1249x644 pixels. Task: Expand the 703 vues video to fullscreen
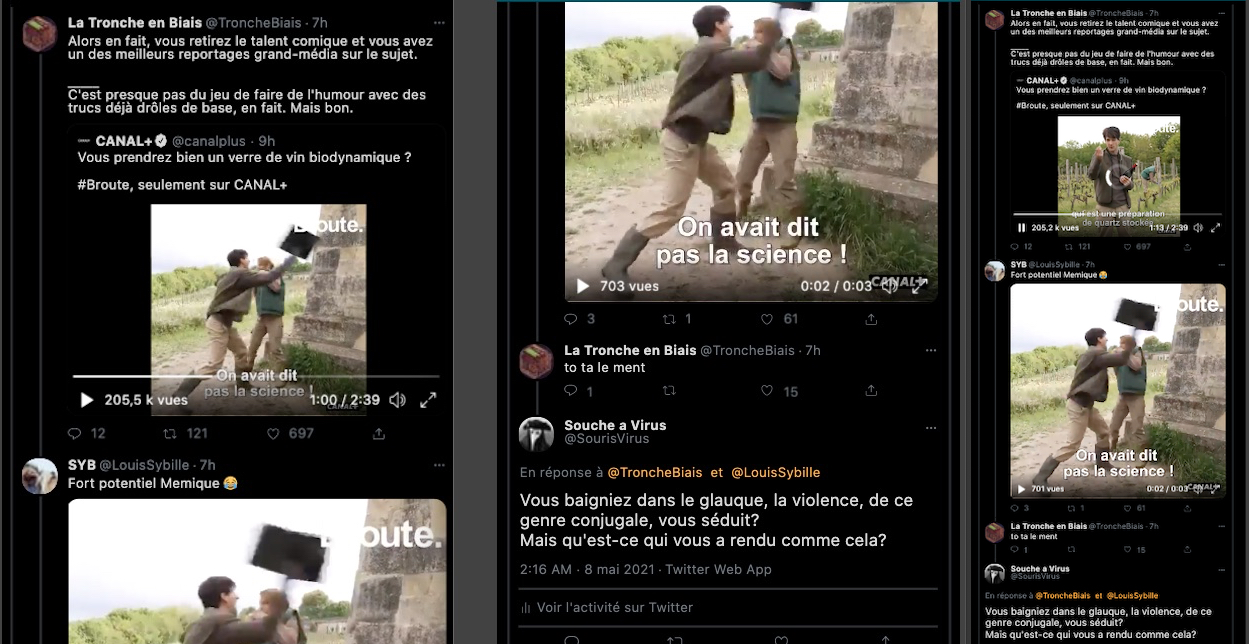point(919,286)
